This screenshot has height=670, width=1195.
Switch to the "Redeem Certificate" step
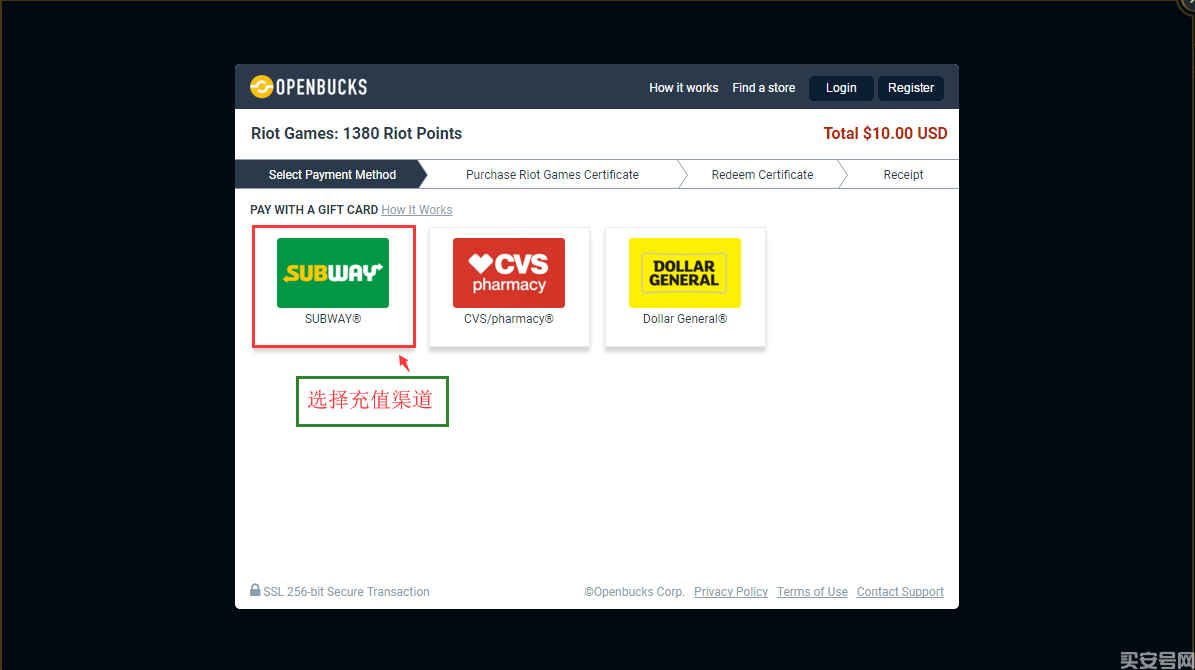762,175
